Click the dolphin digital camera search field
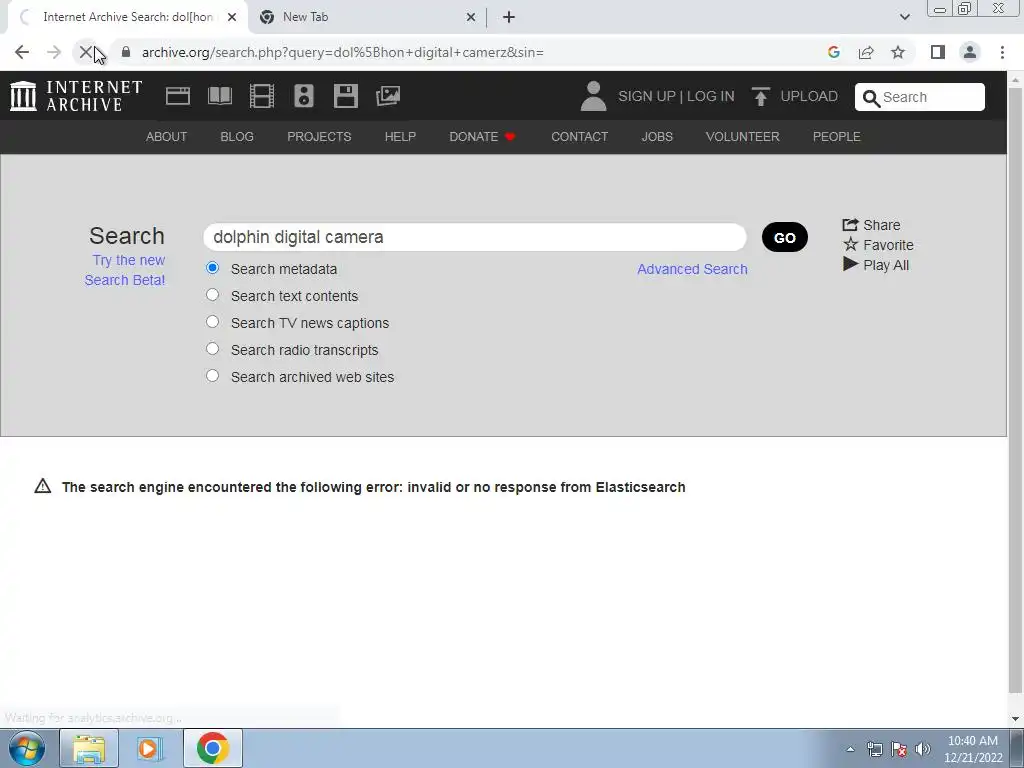 pos(475,237)
